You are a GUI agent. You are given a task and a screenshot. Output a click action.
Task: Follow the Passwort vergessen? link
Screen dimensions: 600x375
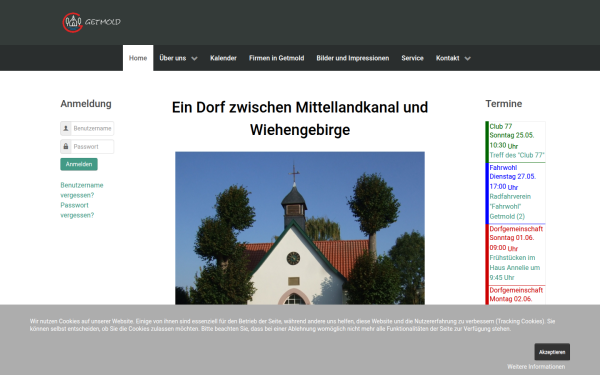[77, 210]
